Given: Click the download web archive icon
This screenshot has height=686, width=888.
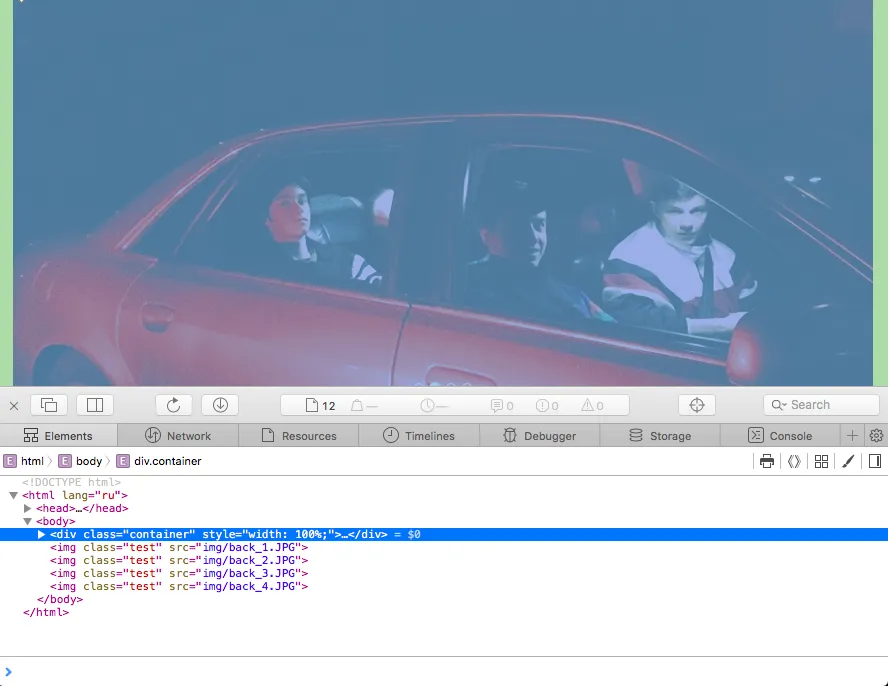Looking at the screenshot, I should (220, 405).
